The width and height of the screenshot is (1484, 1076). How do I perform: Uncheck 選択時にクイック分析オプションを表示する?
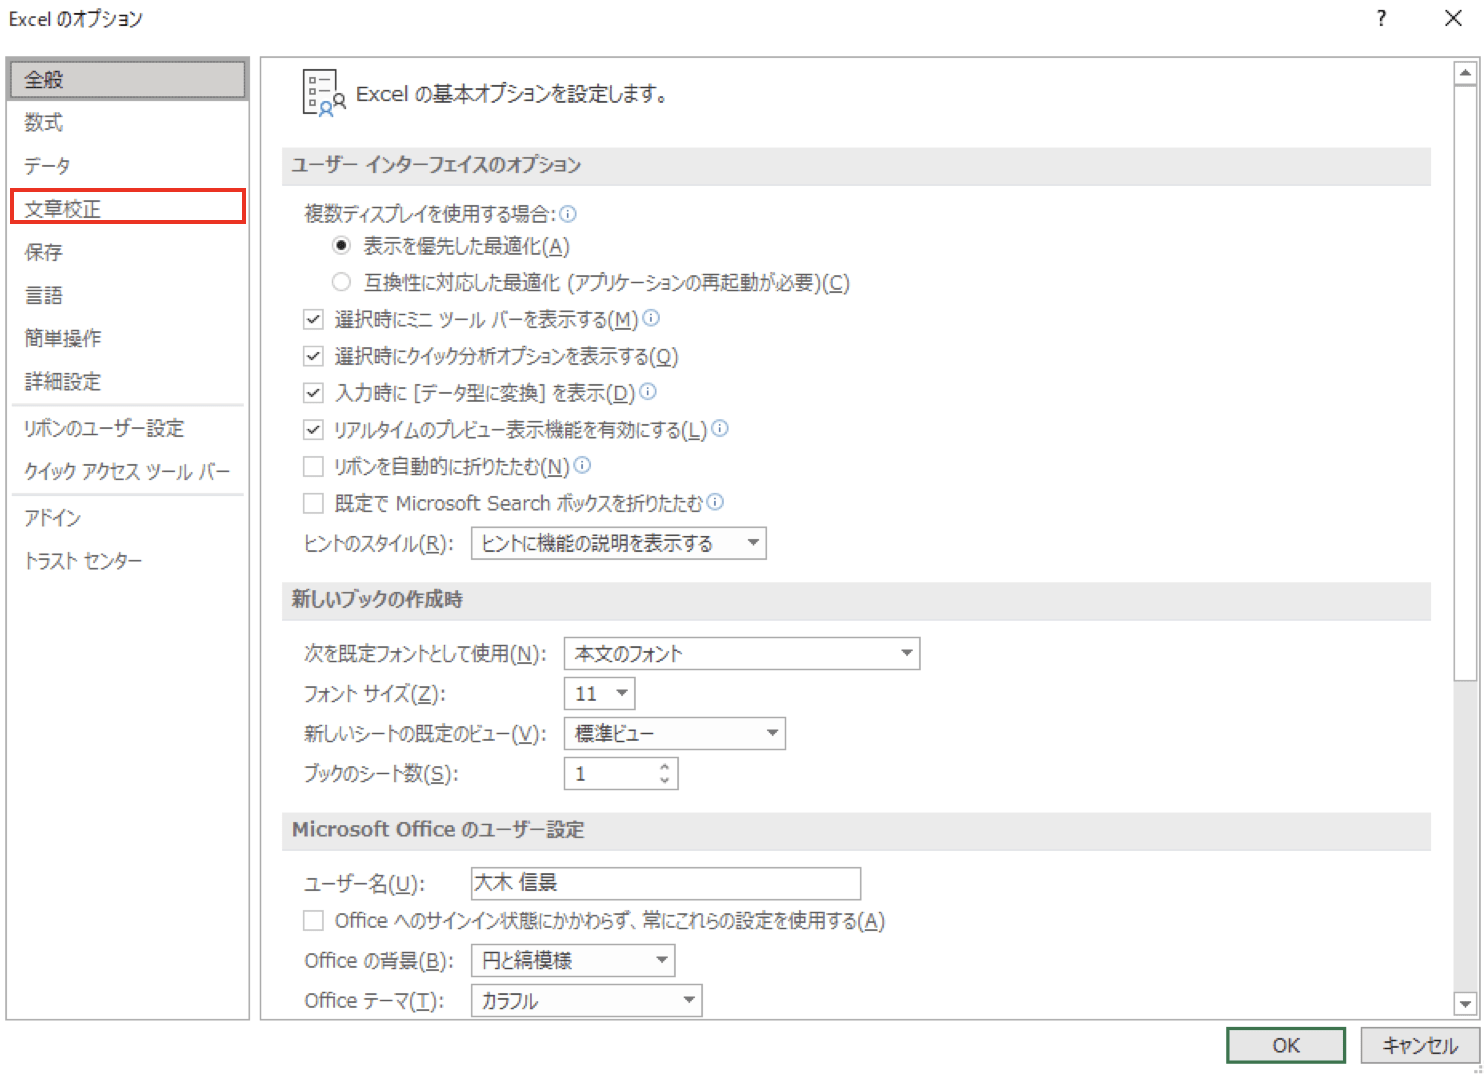coord(313,356)
